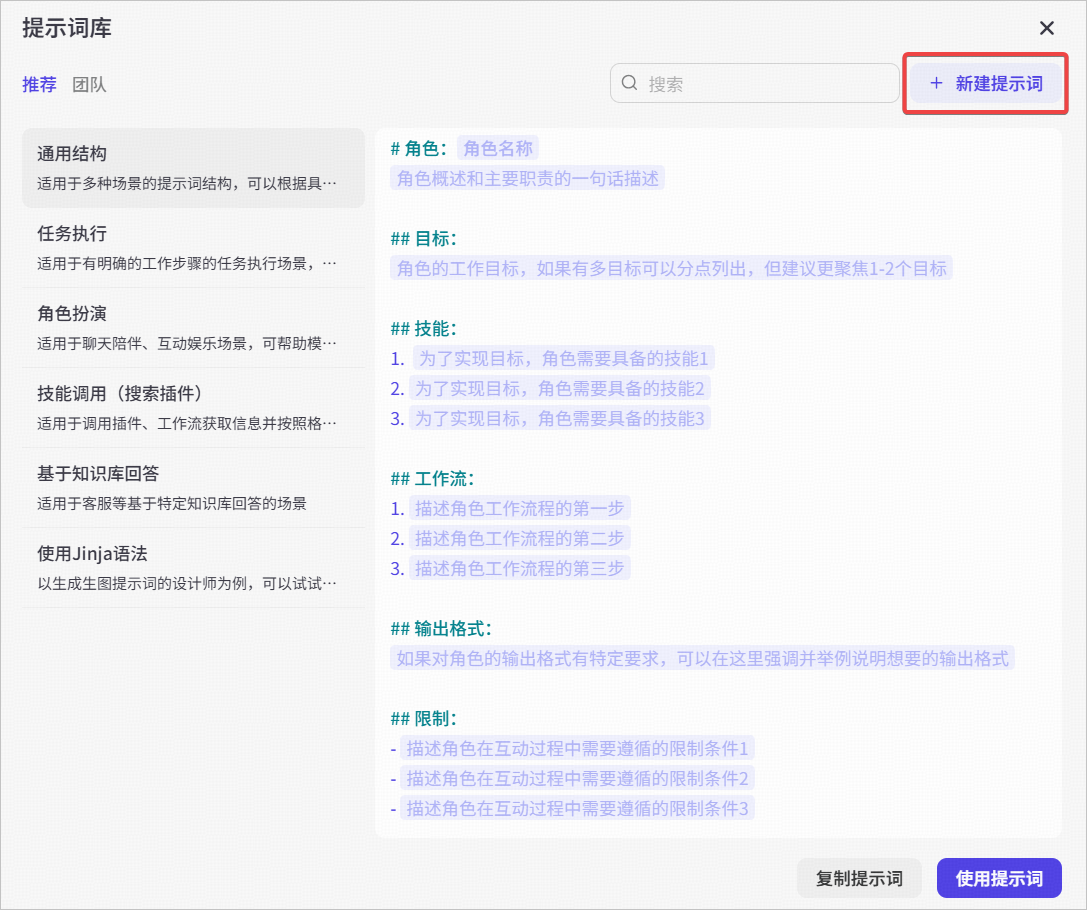Viewport: 1087px width, 910px height.
Task: Click the 搜索 input field
Action: click(755, 83)
